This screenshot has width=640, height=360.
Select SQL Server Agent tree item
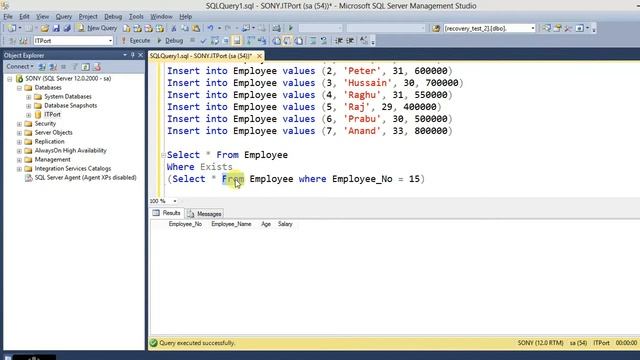click(85, 178)
